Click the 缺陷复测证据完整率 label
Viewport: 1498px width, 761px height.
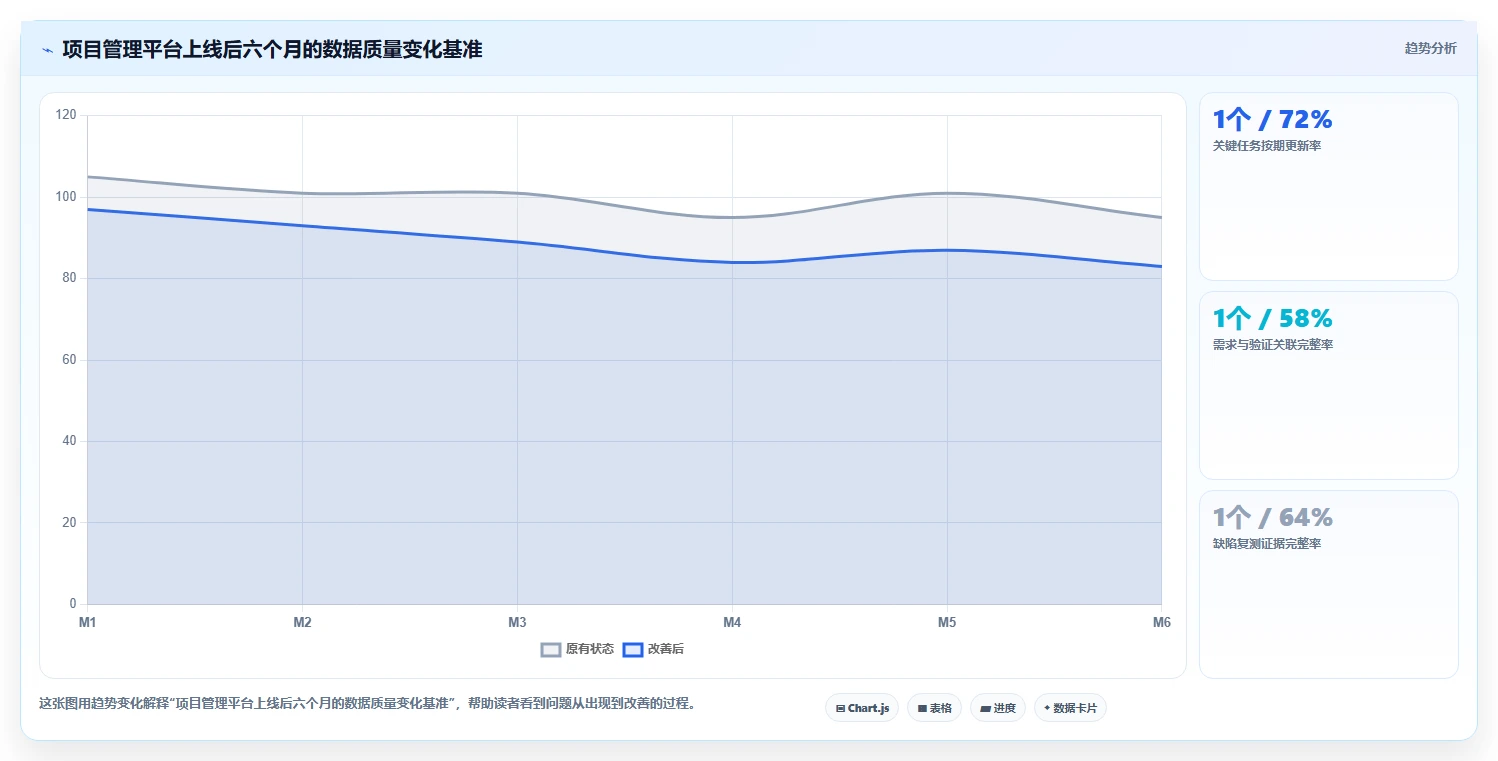1267,544
